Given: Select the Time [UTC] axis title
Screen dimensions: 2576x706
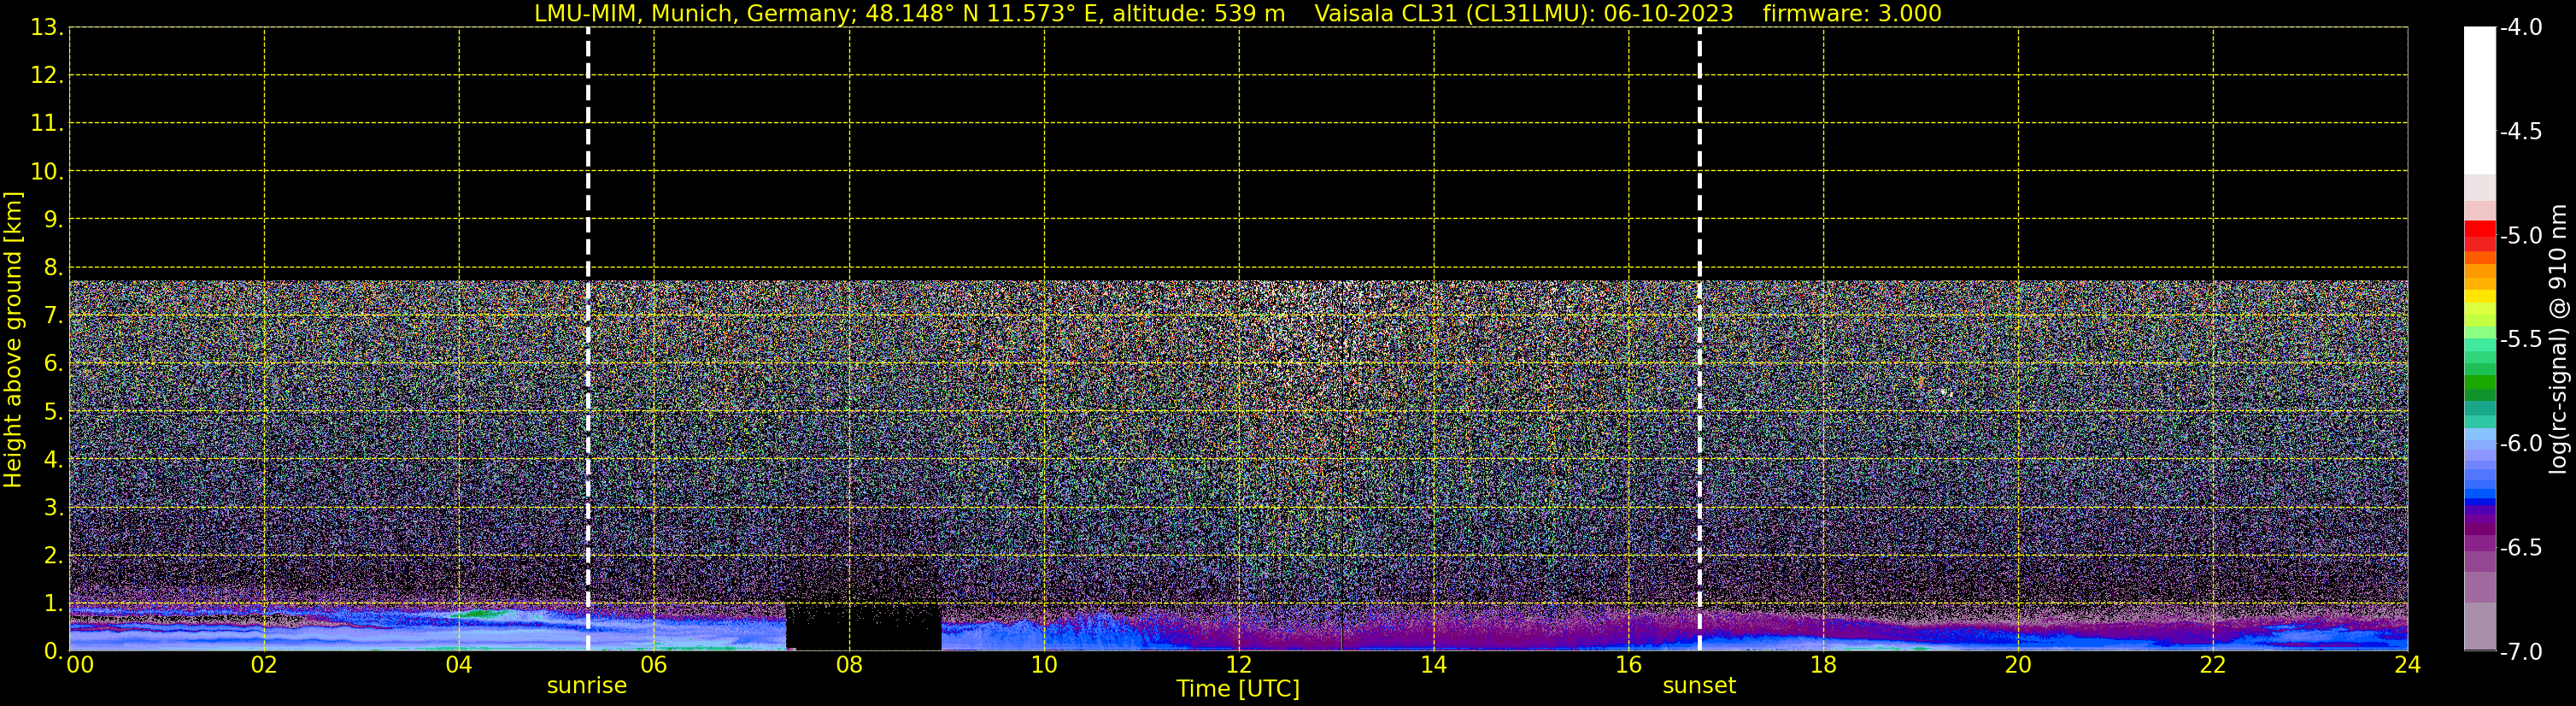Looking at the screenshot, I should point(1238,689).
